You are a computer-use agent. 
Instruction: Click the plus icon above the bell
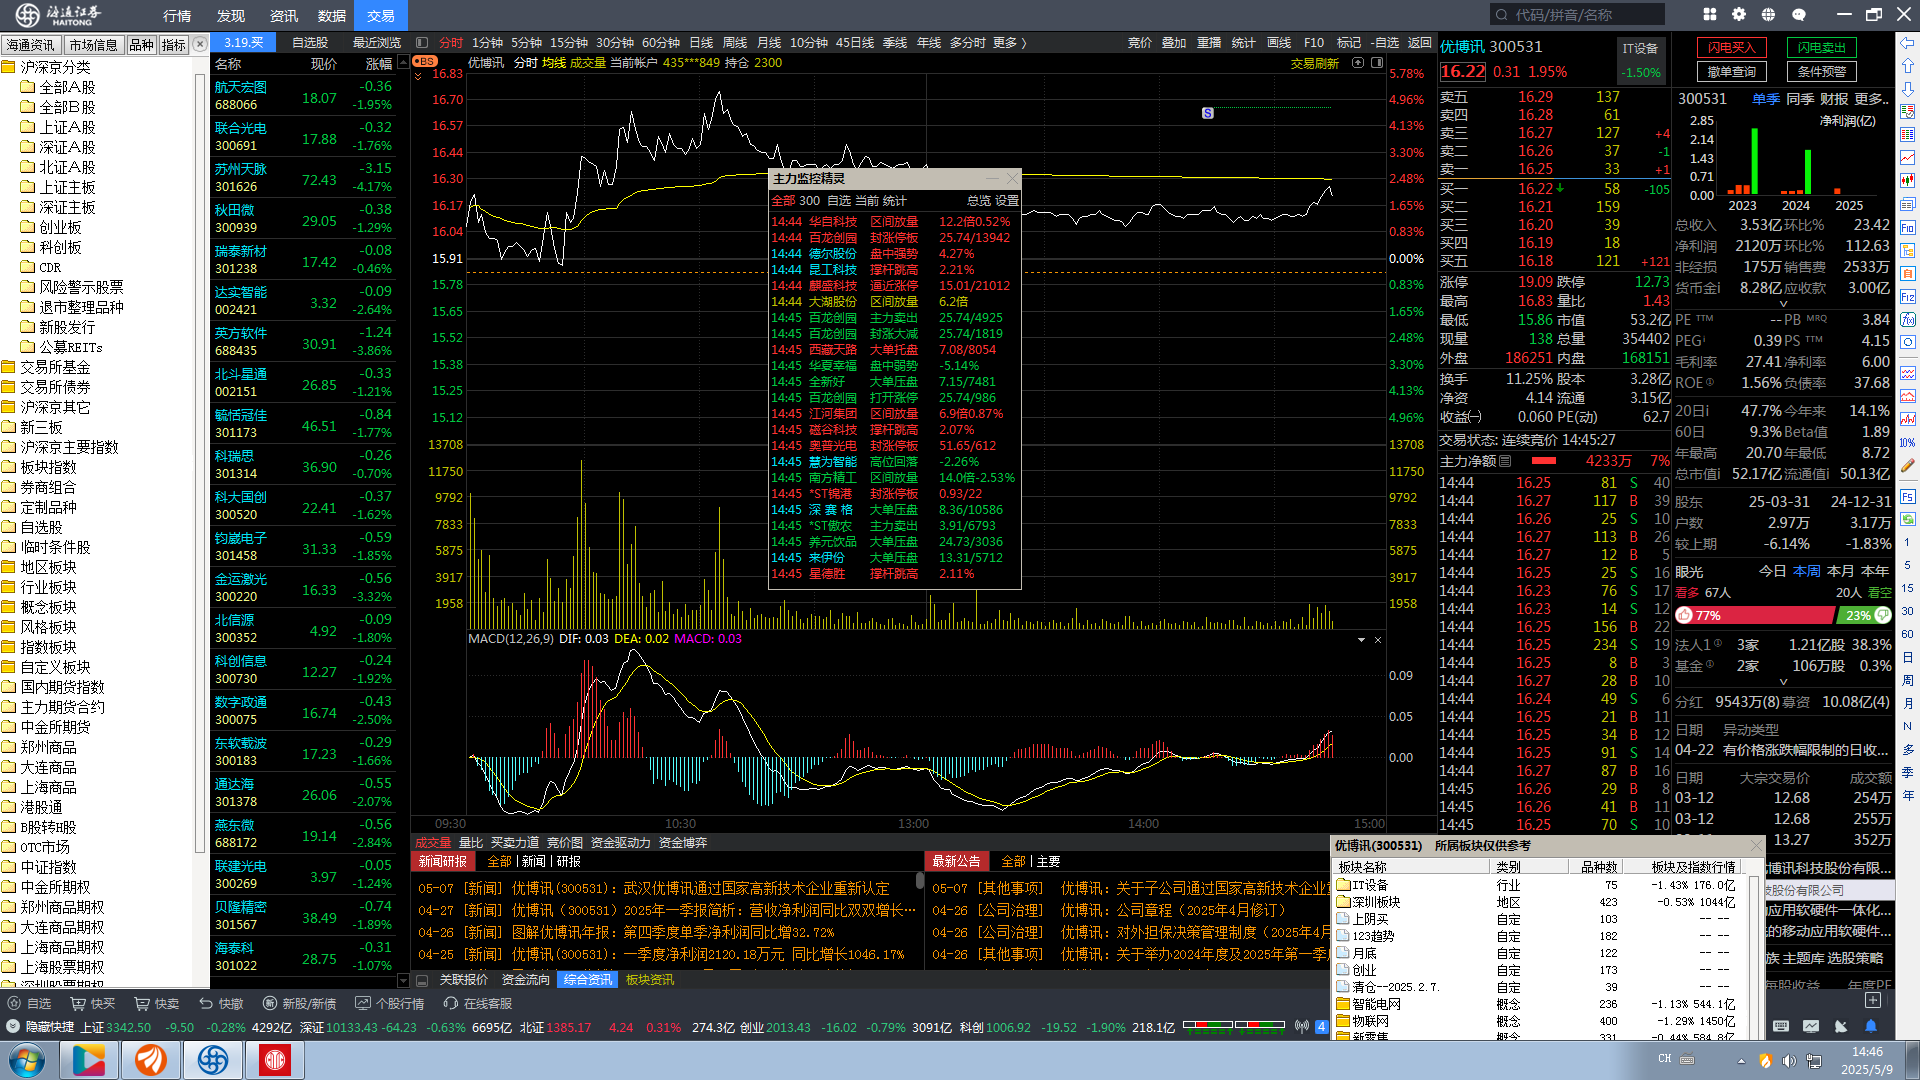pos(1873,1000)
